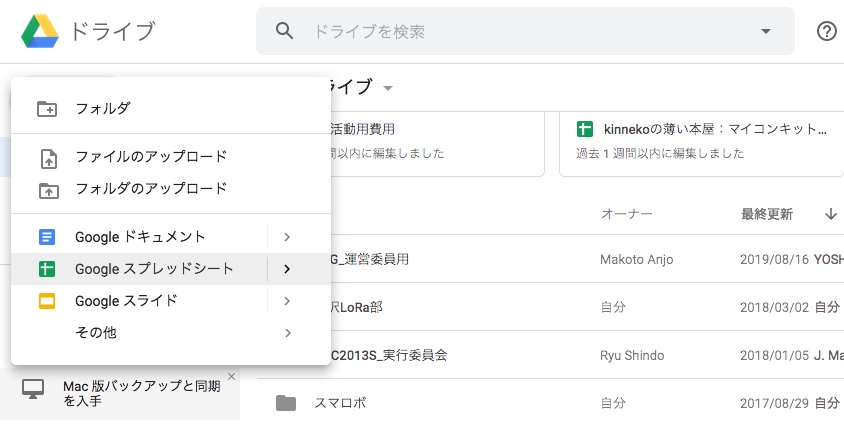Open the スマロボ folder row
The height and width of the screenshot is (426, 844).
(x=340, y=403)
